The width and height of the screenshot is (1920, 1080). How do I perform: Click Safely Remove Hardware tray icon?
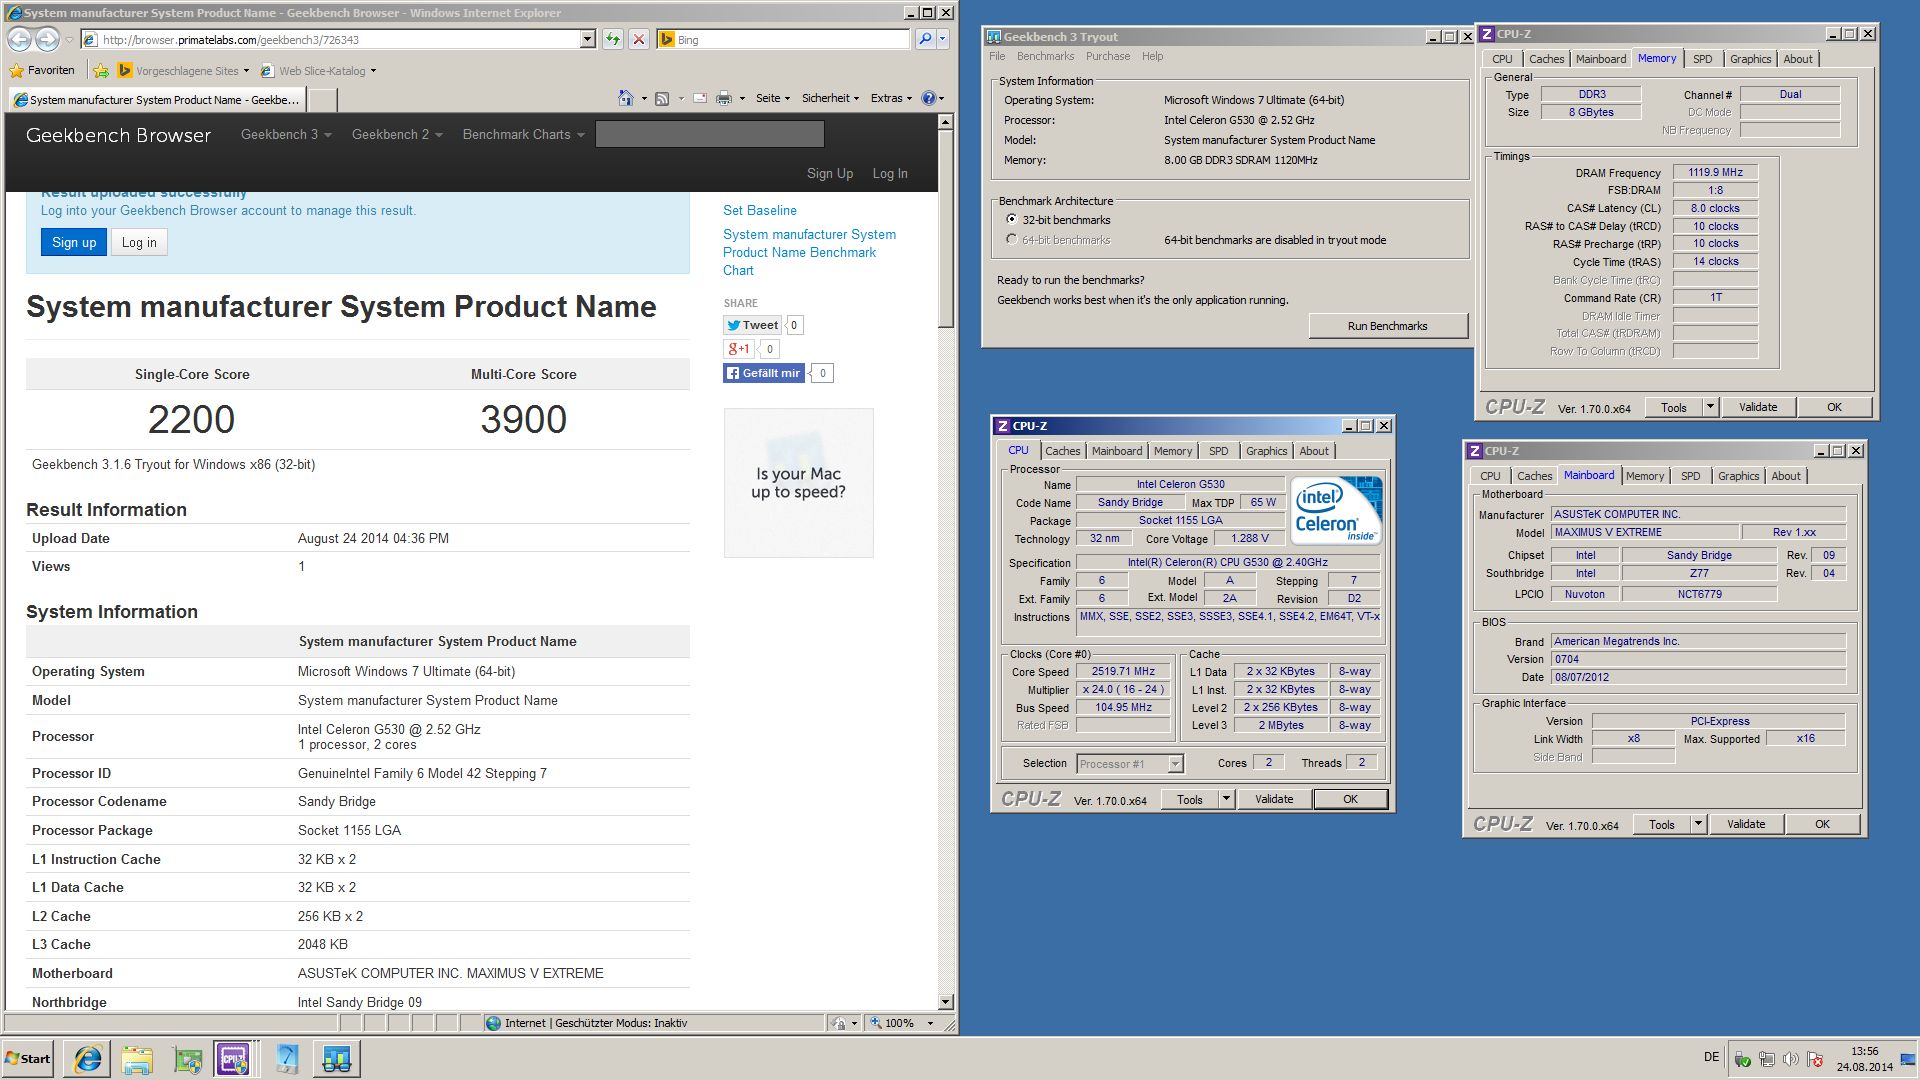(x=1742, y=1059)
